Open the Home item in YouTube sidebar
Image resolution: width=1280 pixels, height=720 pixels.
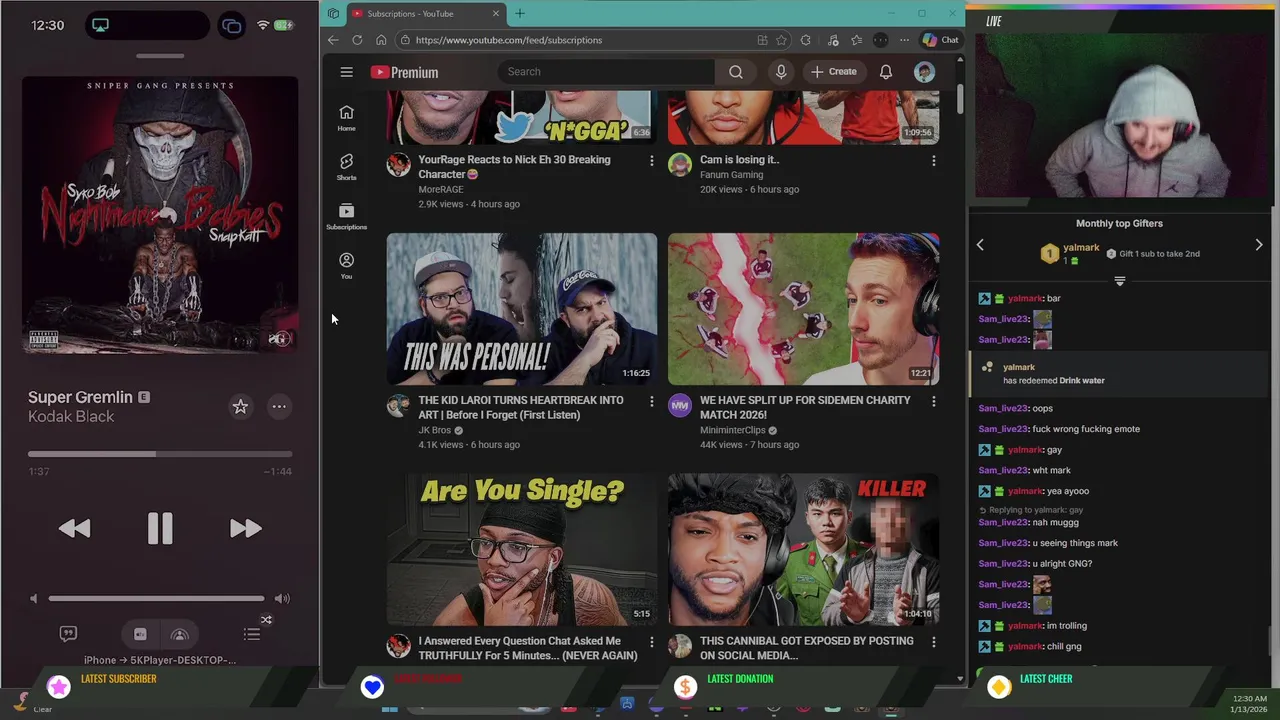point(346,118)
